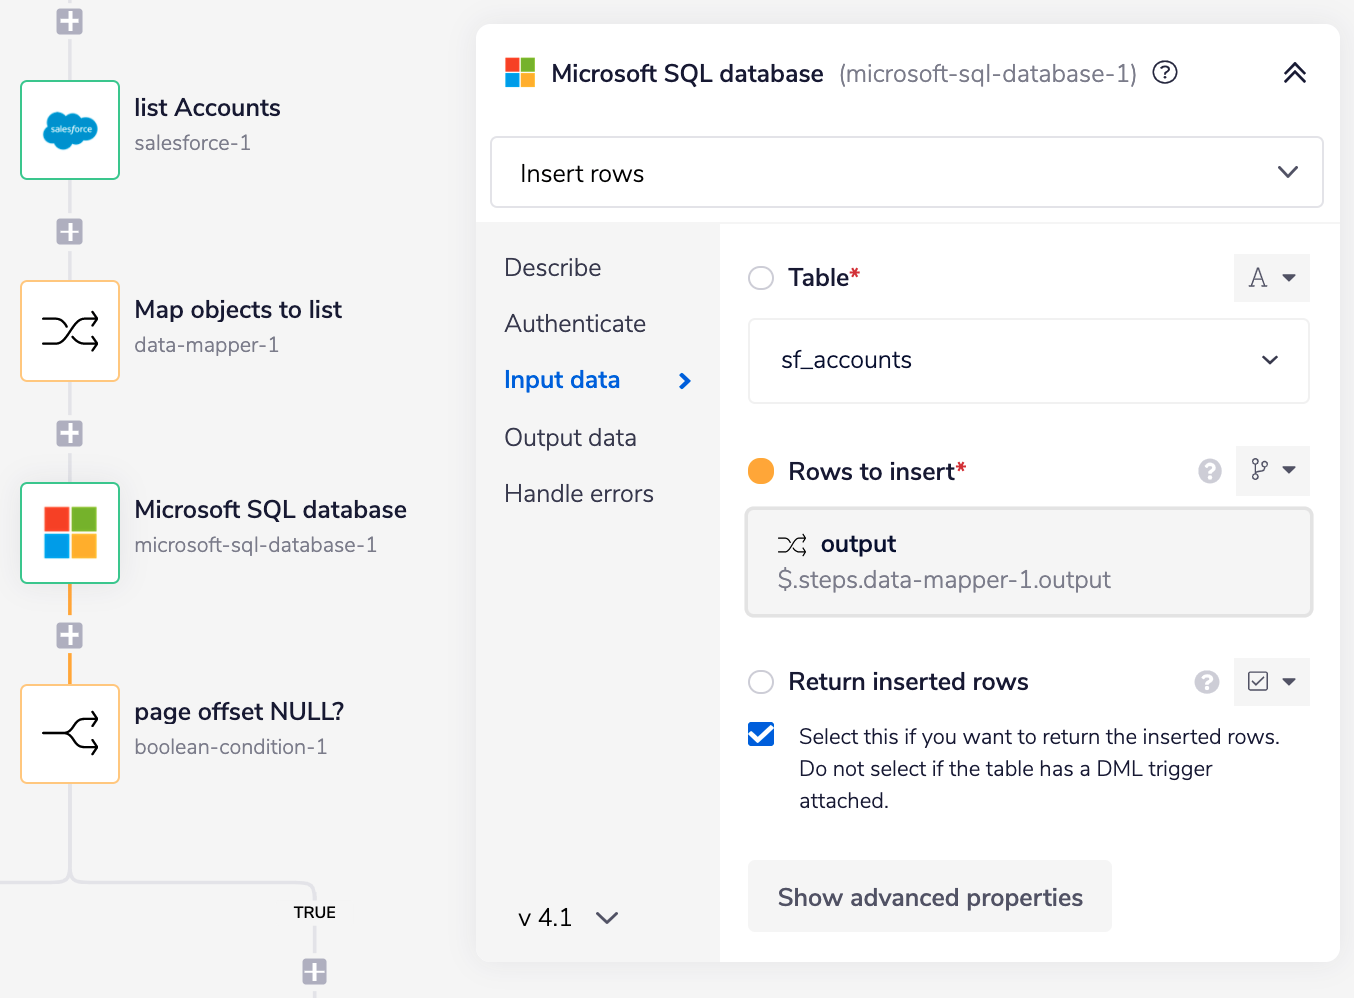Click help icon for Rows to insert
Screen dimensions: 1354x998
point(1209,471)
